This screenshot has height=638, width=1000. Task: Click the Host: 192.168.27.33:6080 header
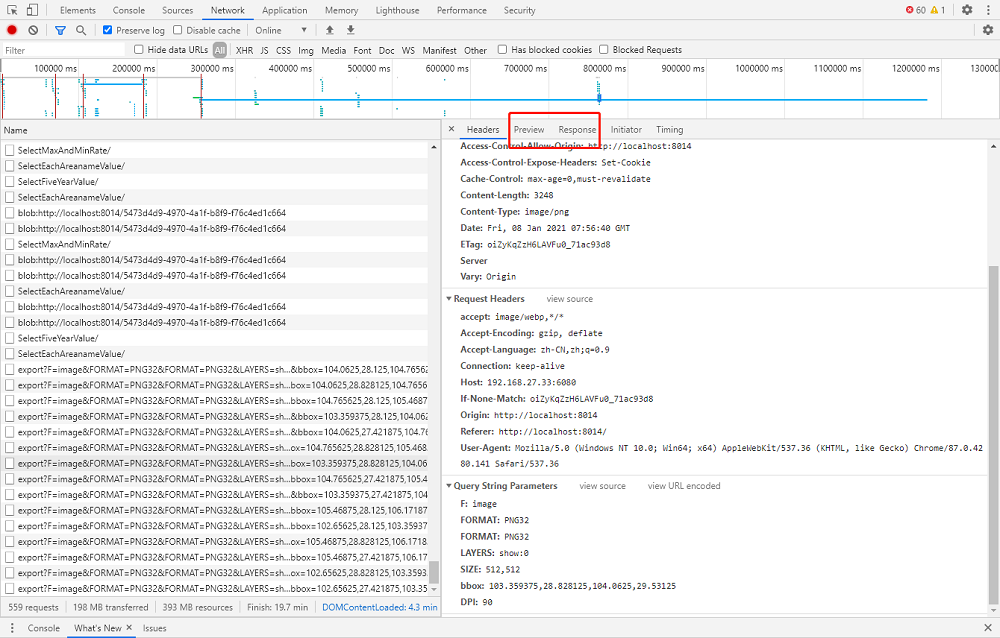[x=518, y=382]
